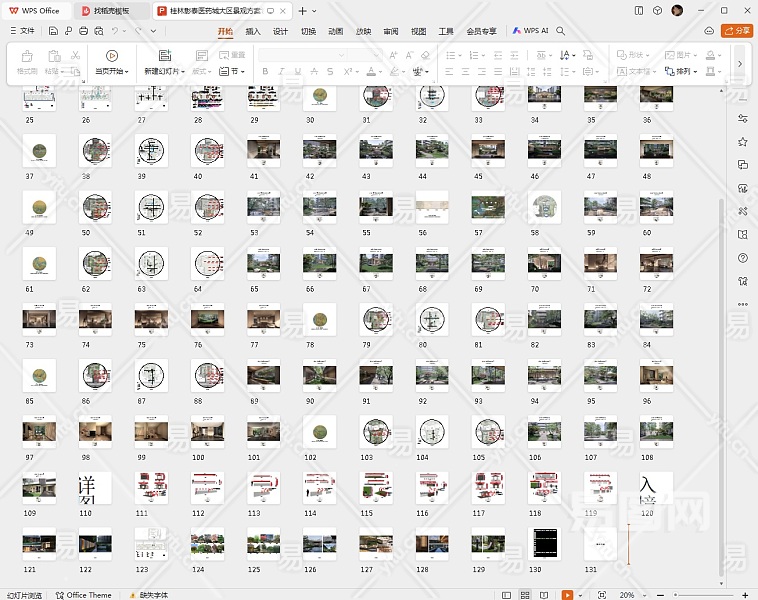Viewport: 758px width, 600px height.
Task: Click the save icon in quick toolbar
Action: (53, 31)
